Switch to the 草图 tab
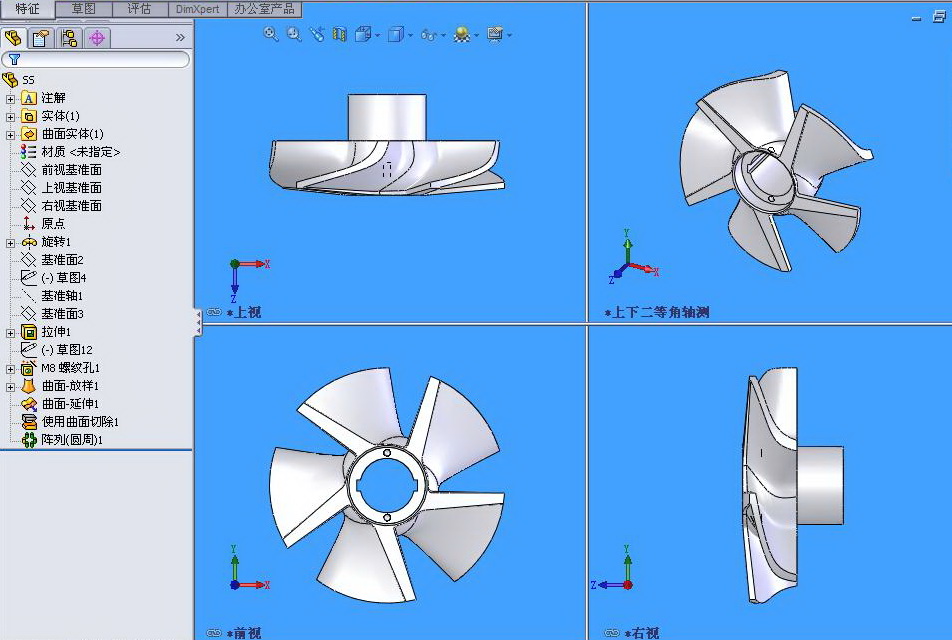The image size is (952, 640). (x=83, y=9)
